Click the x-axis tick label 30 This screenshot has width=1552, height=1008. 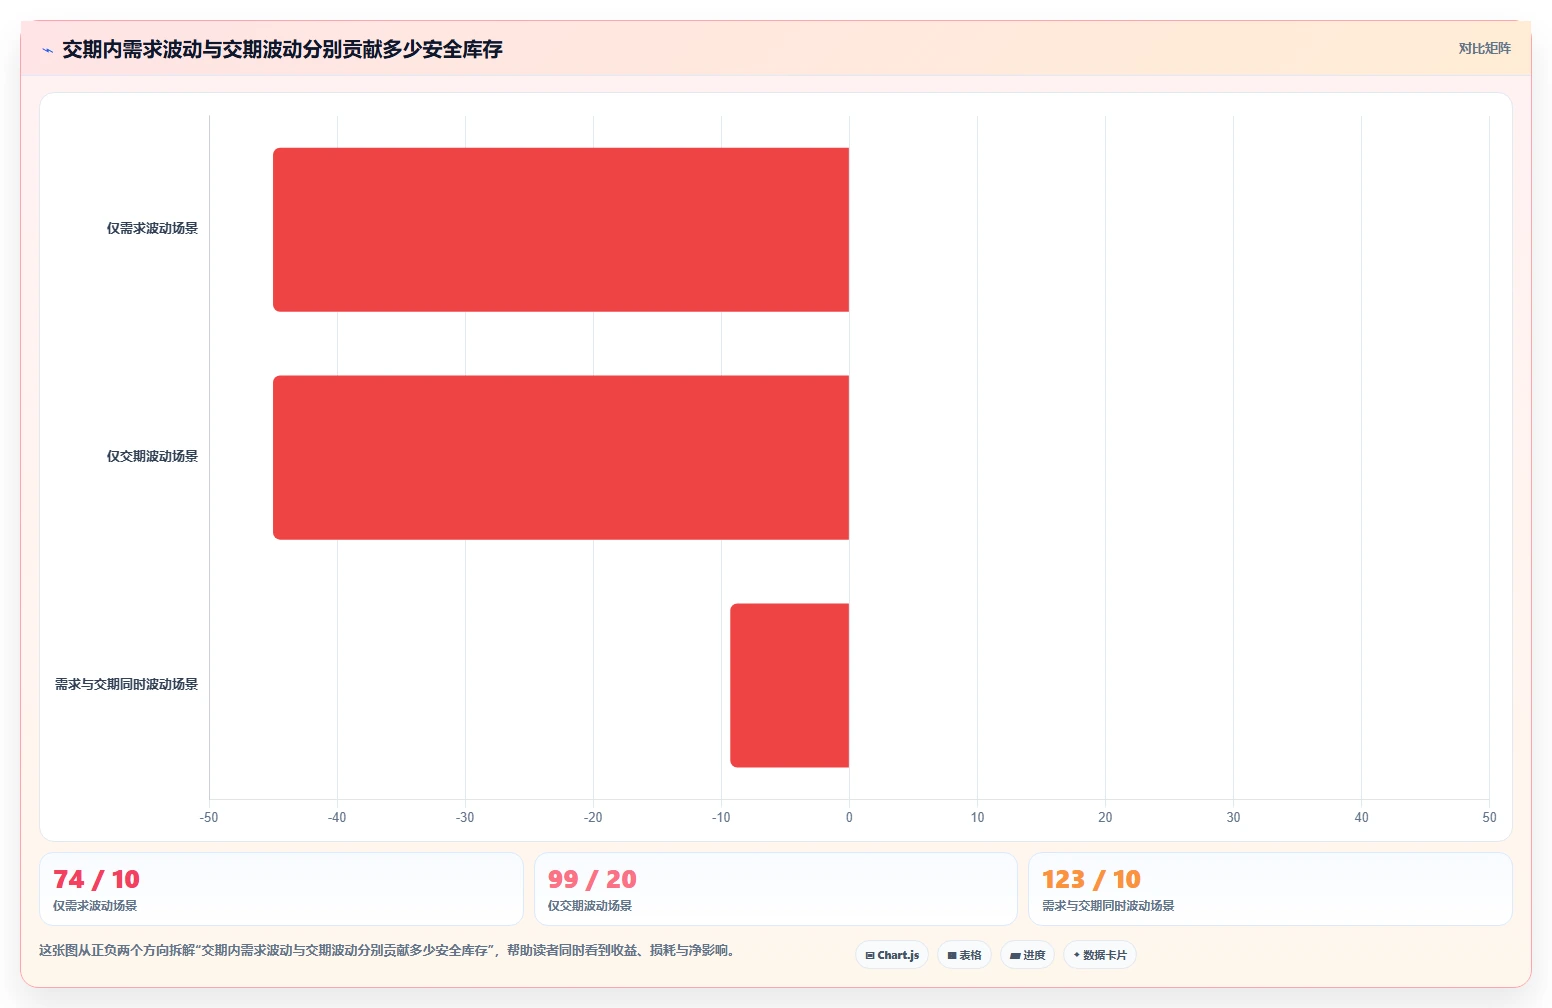click(x=1233, y=817)
